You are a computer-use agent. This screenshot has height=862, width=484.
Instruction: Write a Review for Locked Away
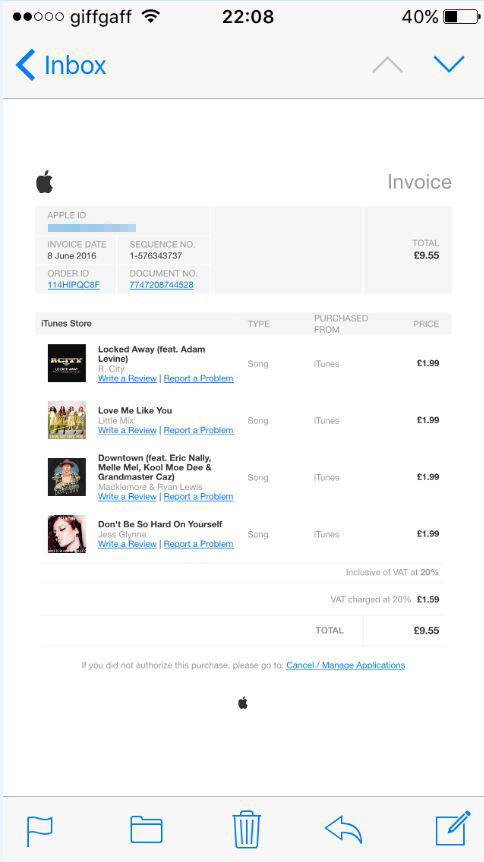(x=127, y=378)
